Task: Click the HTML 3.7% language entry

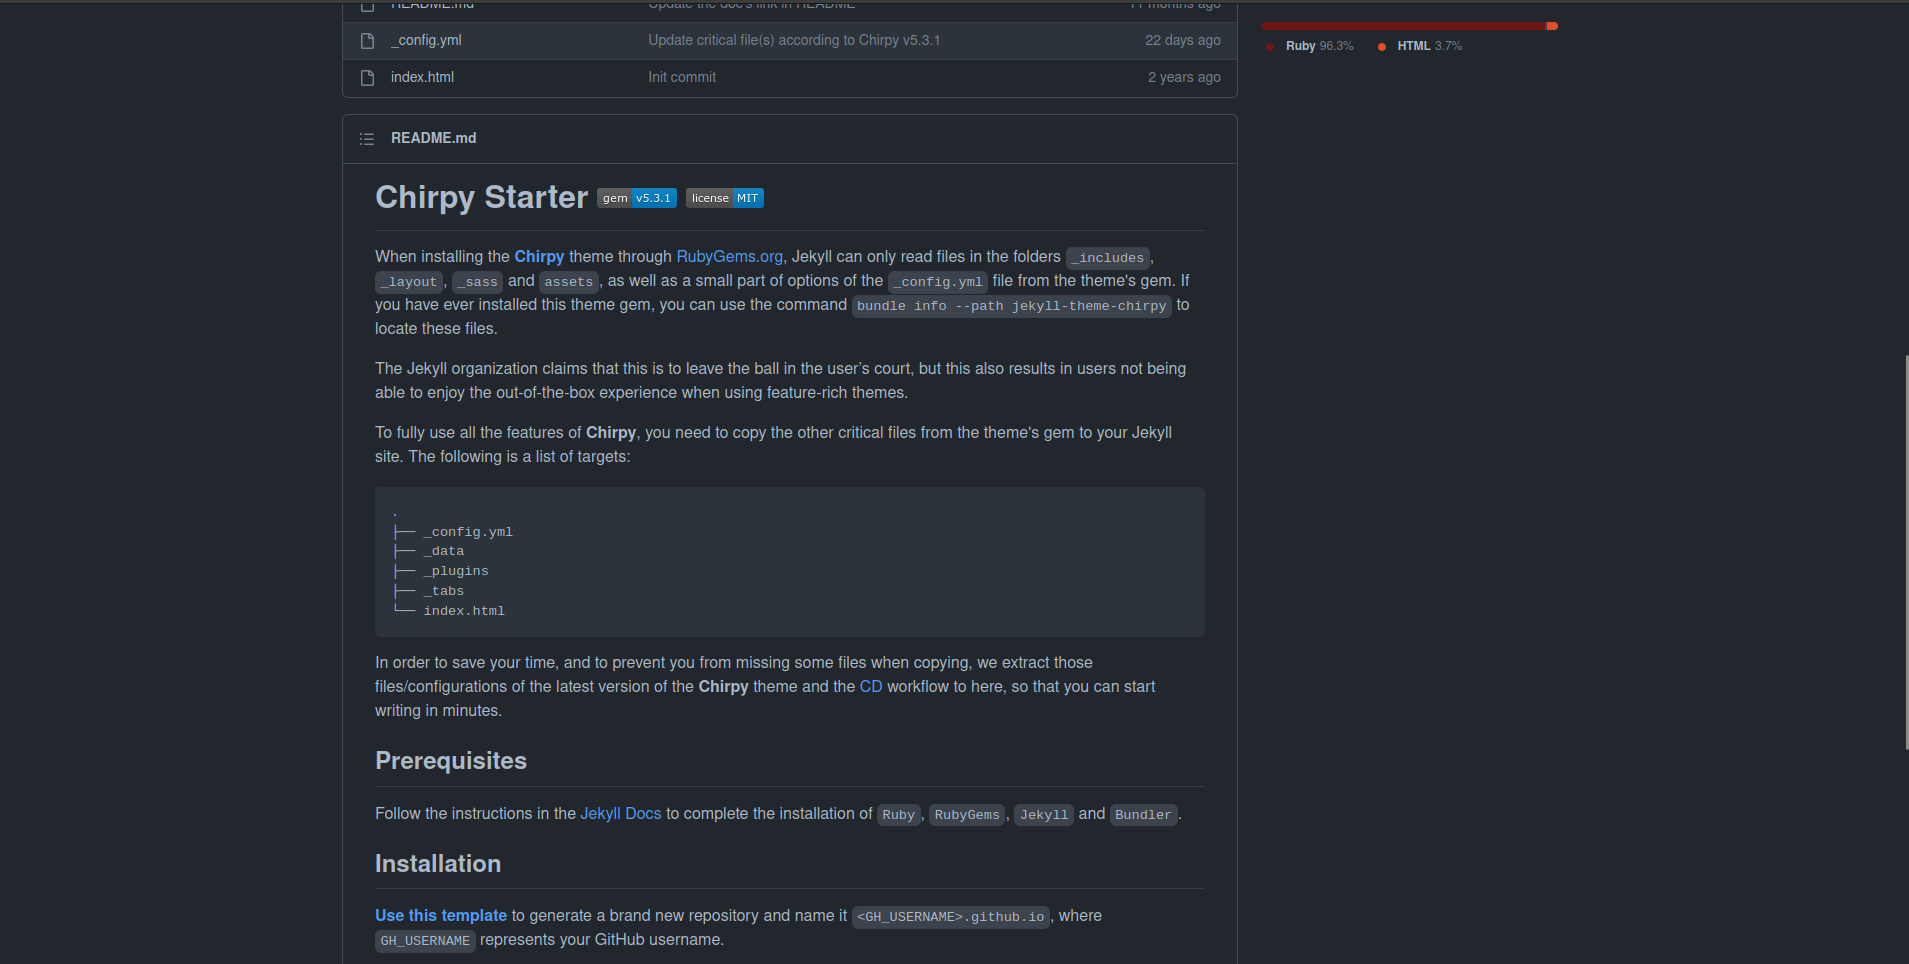Action: [1420, 46]
